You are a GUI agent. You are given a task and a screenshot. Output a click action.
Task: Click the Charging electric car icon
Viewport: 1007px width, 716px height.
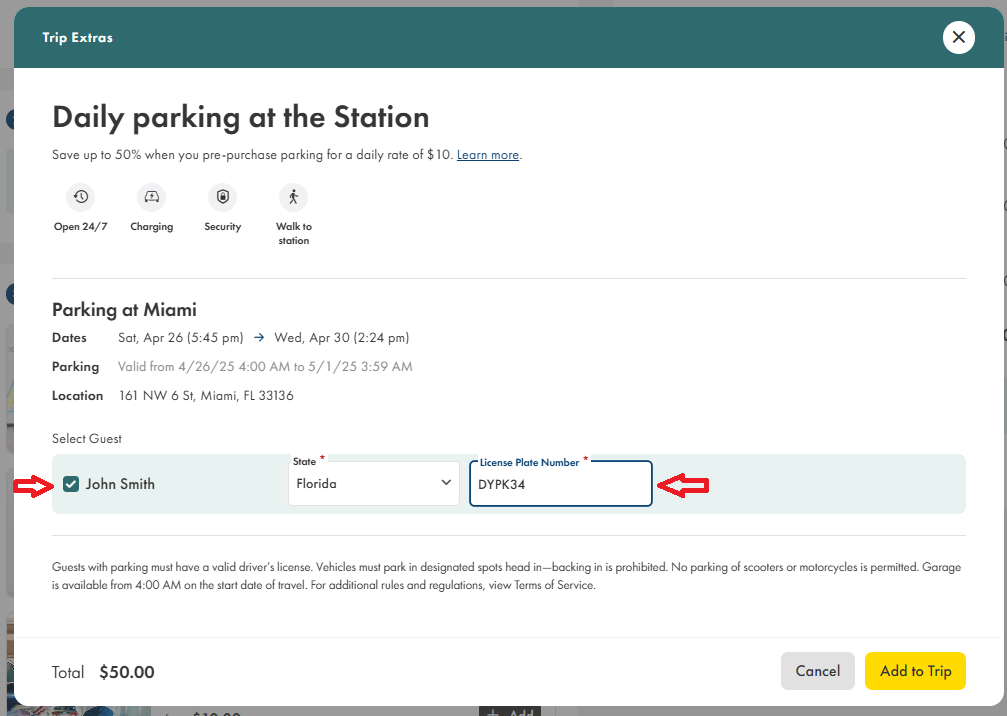pyautogui.click(x=151, y=197)
